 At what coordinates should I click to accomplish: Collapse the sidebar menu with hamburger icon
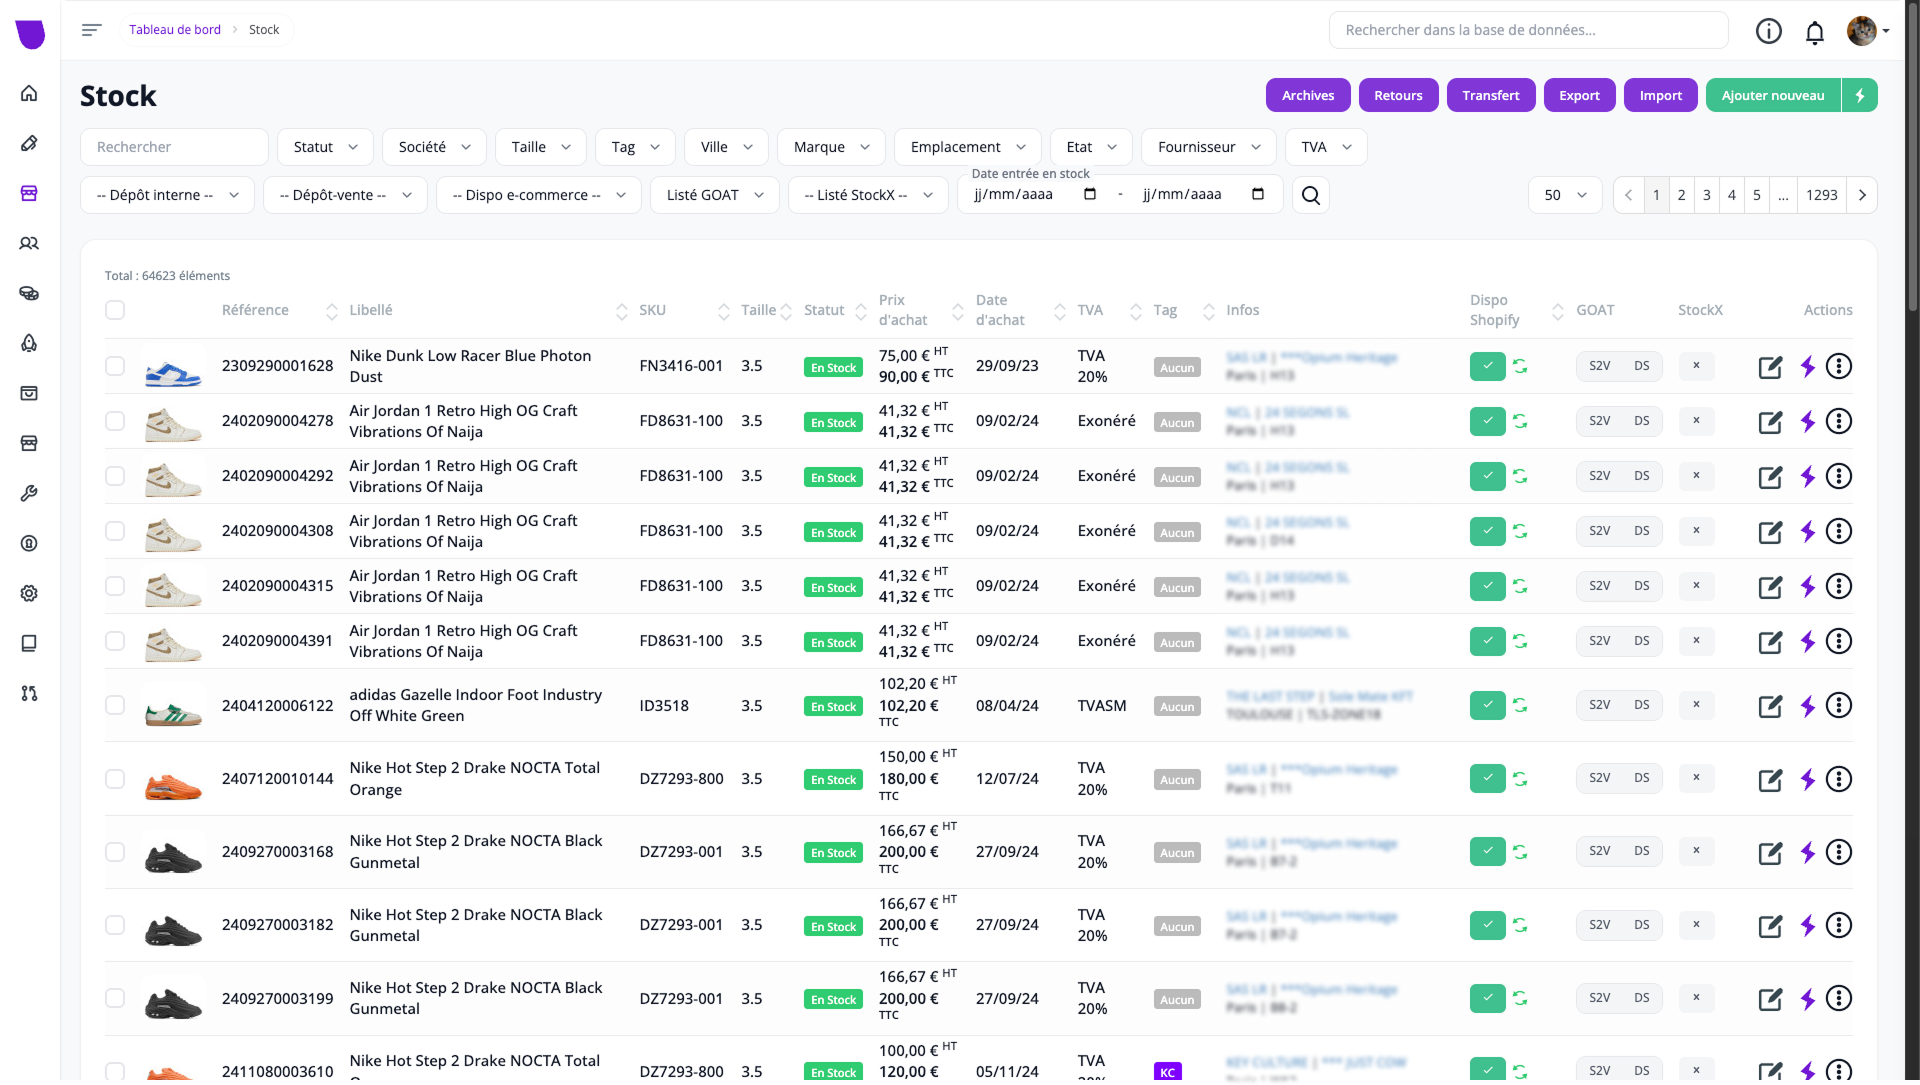coord(91,30)
